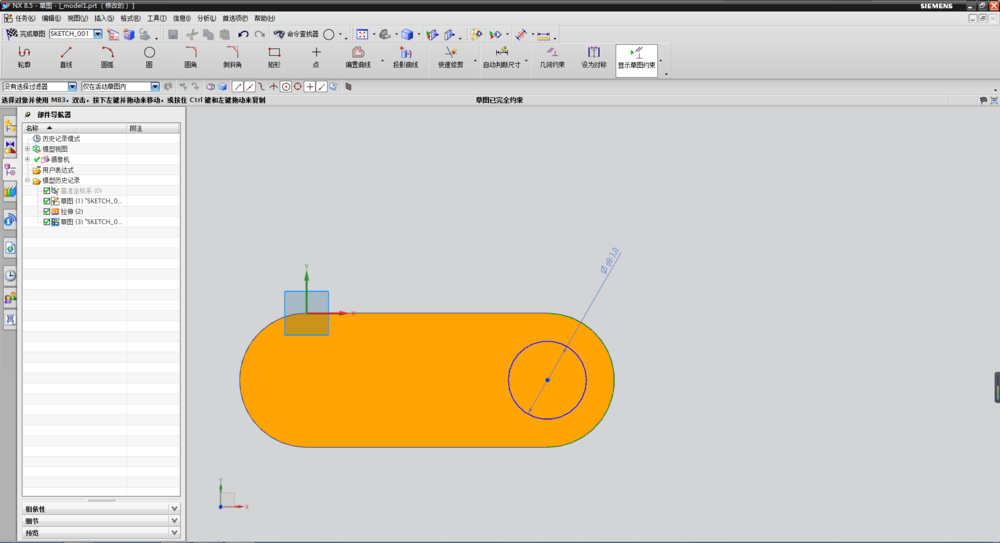Viewport: 1000px width, 543px height.
Task: Click the undo arrow in toolbar
Action: (x=243, y=34)
